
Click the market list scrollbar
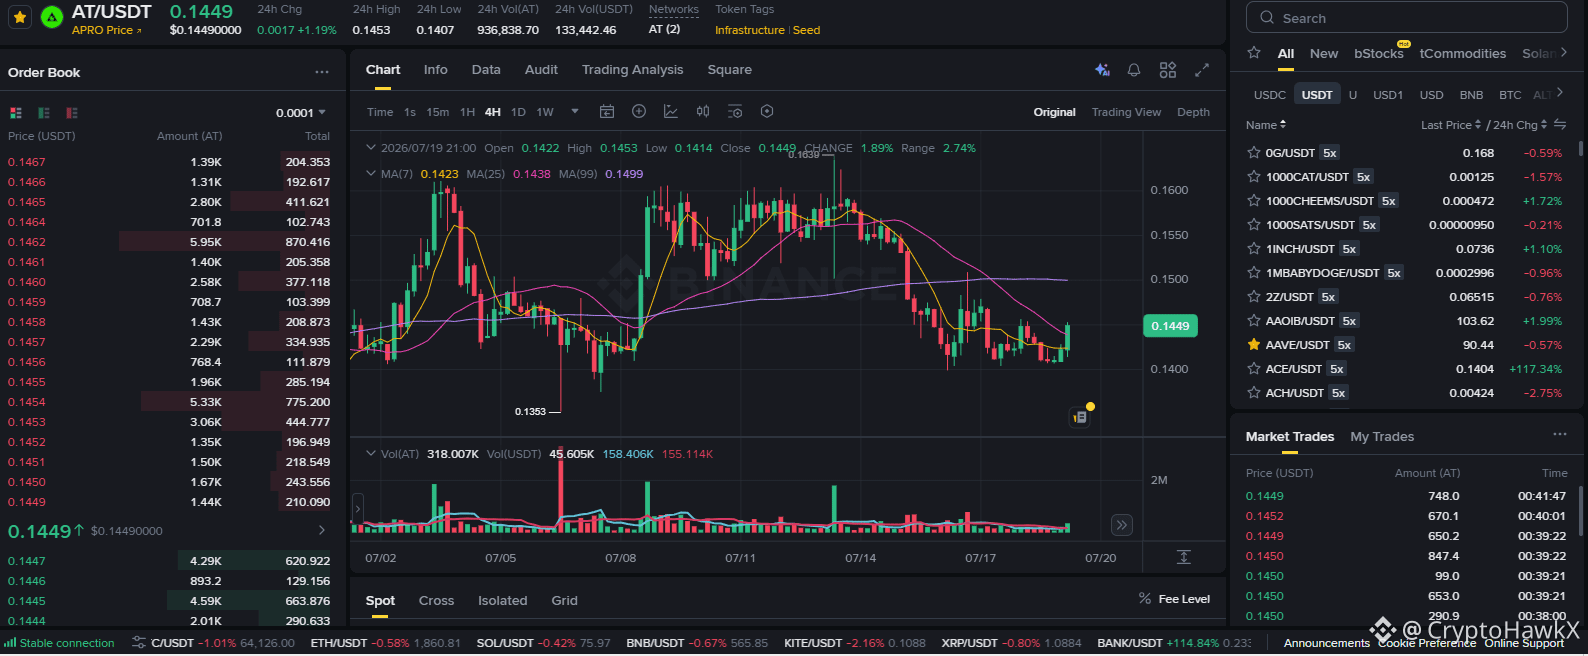(1581, 148)
